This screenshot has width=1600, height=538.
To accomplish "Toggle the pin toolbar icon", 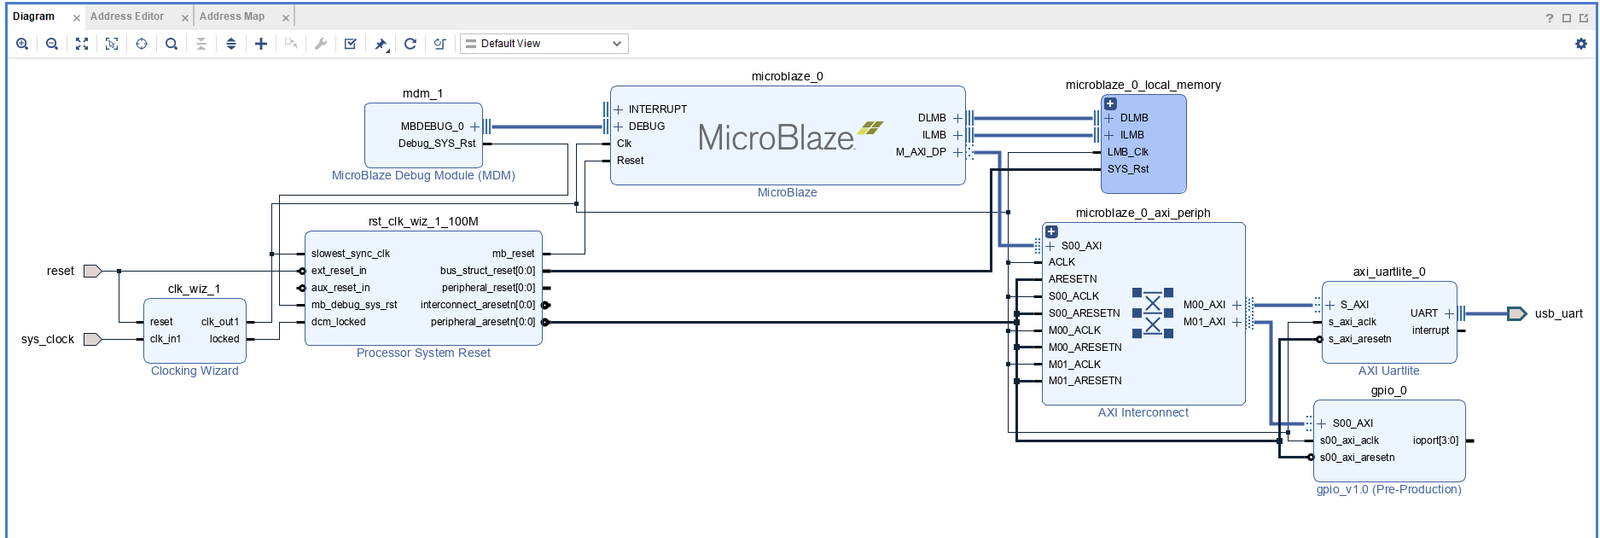I will [381, 44].
